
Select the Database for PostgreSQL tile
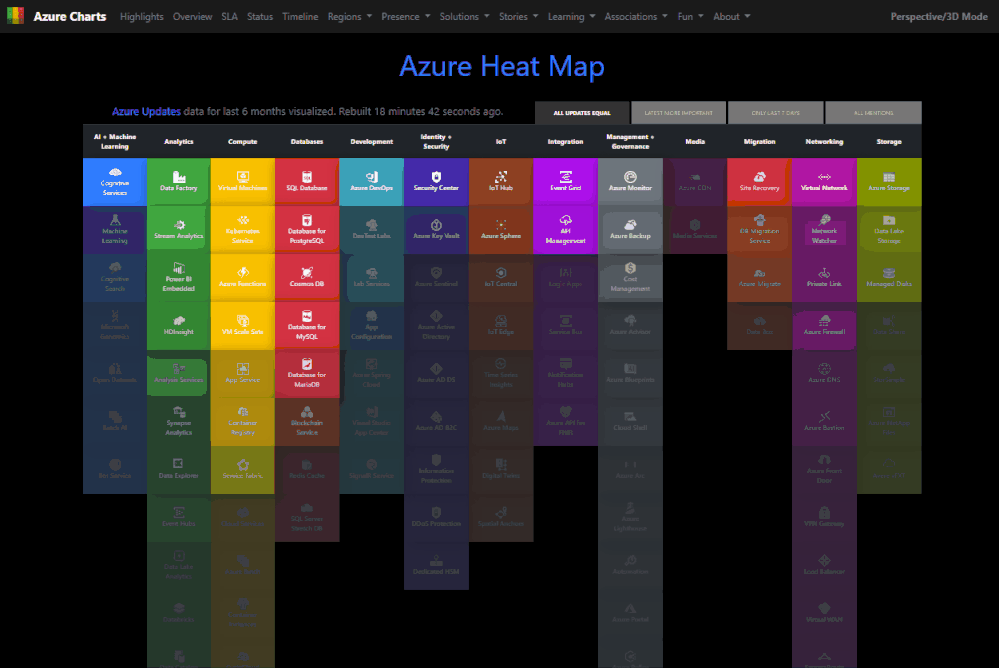[307, 230]
